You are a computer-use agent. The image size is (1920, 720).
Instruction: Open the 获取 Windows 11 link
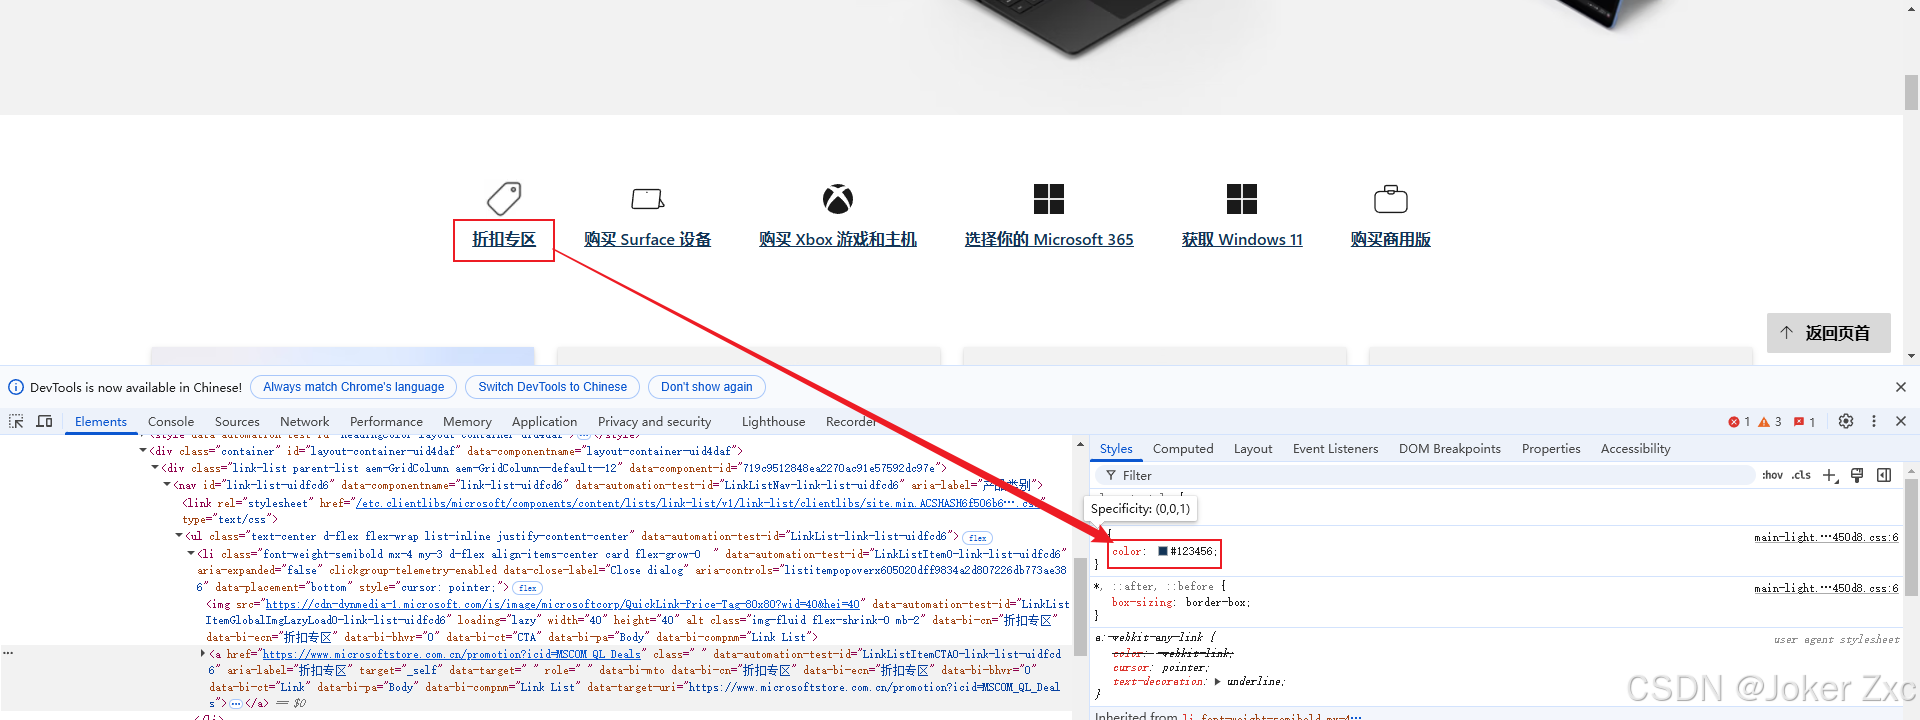point(1242,240)
